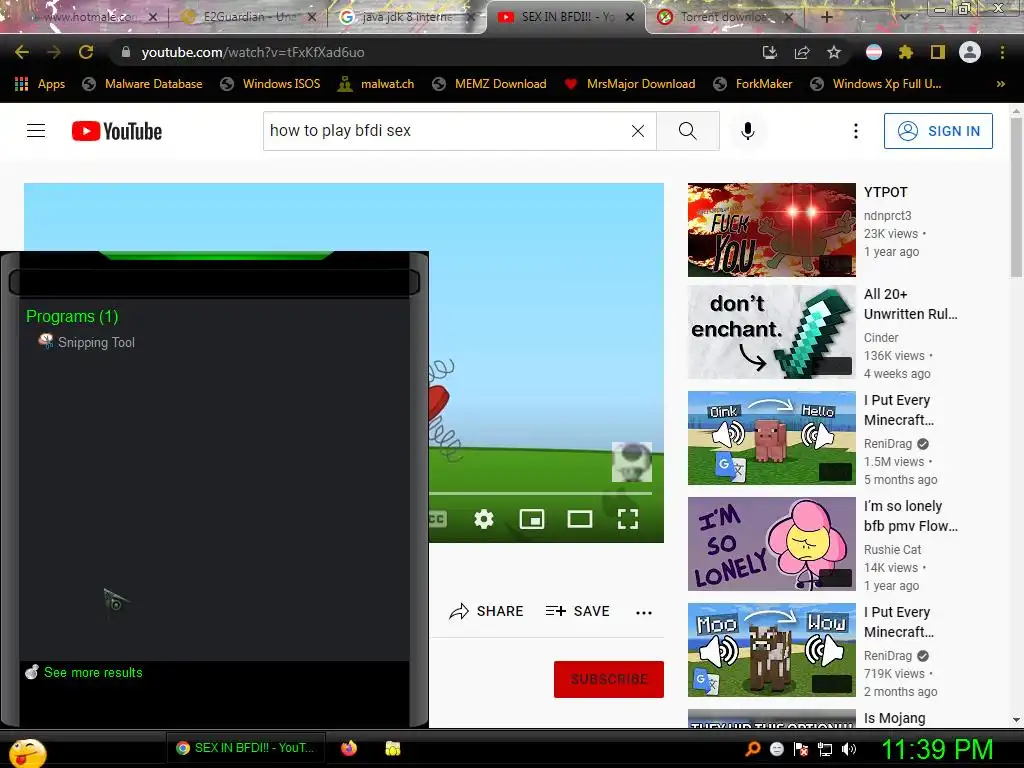The width and height of the screenshot is (1024, 768).
Task: Clear the search text with the X
Action: tap(638, 131)
